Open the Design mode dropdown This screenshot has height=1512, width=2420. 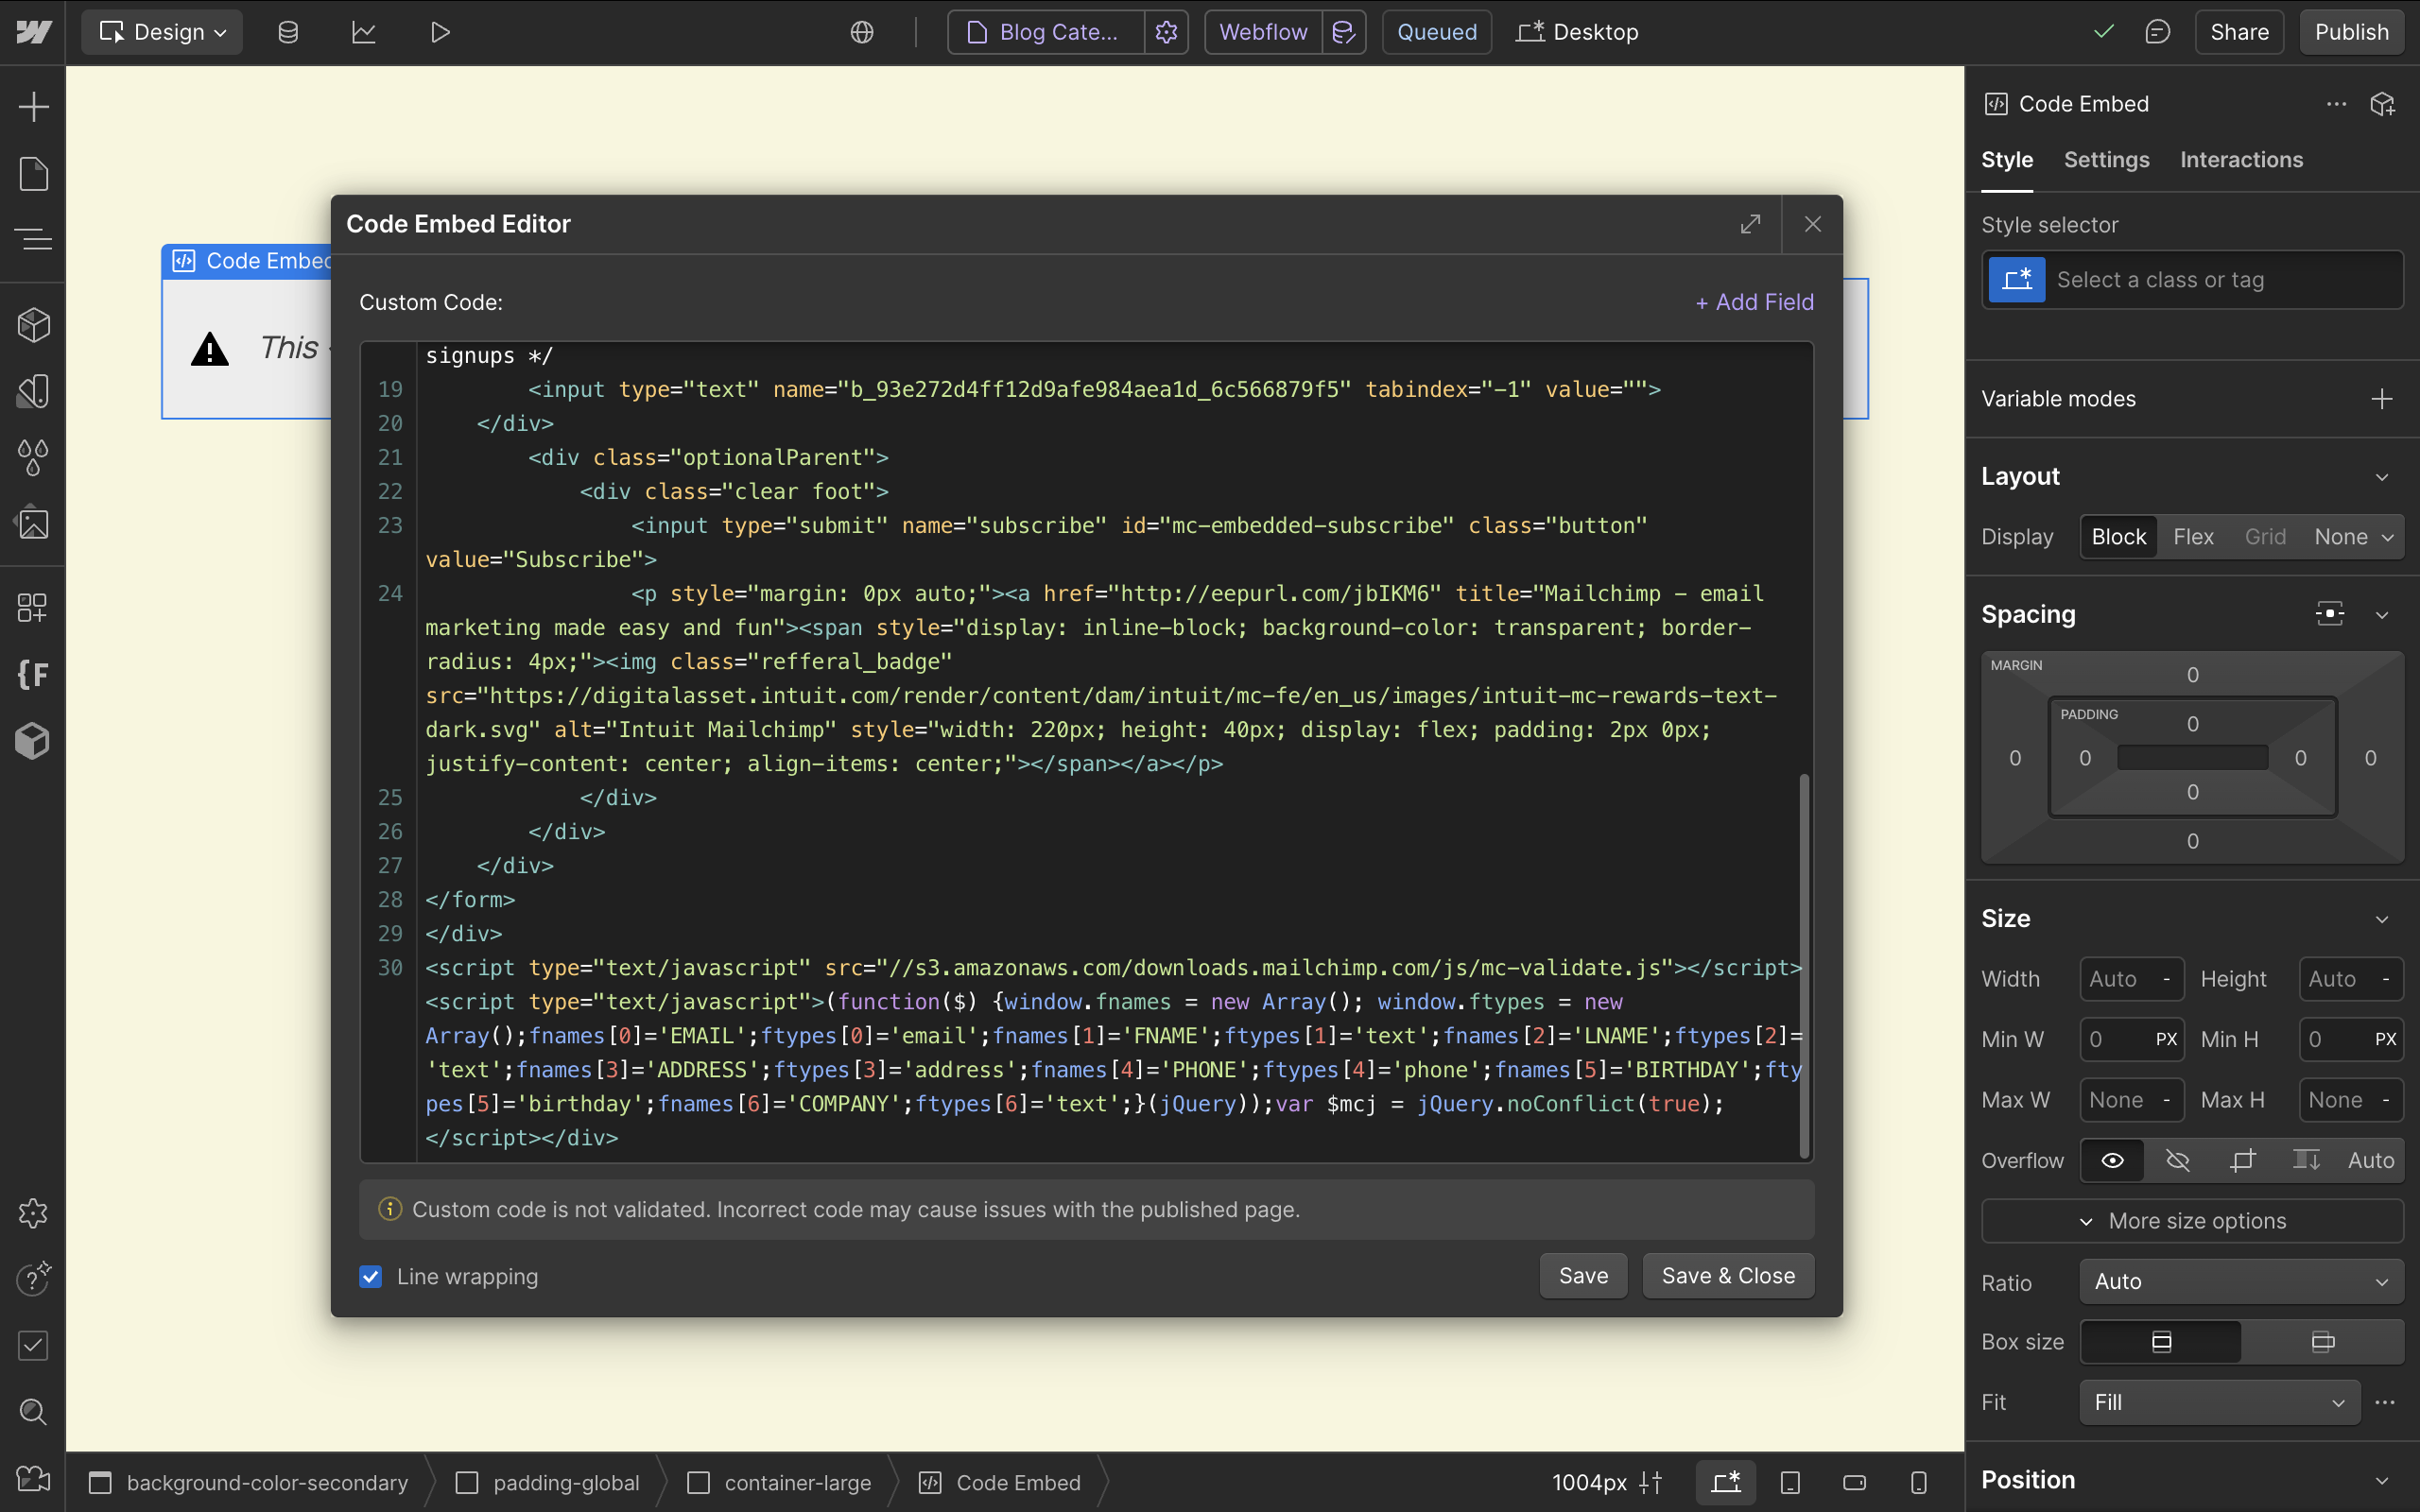[162, 32]
